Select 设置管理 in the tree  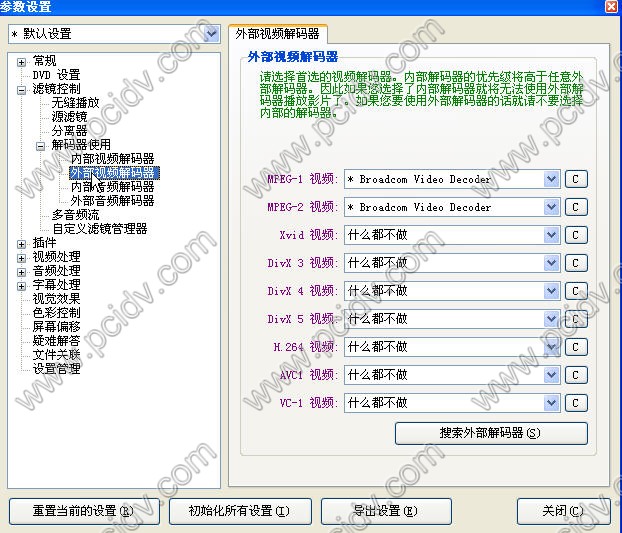point(56,369)
